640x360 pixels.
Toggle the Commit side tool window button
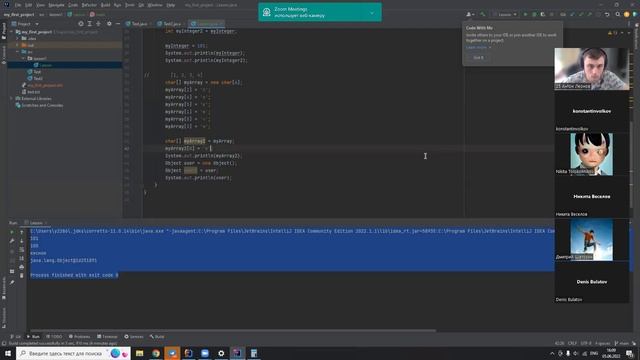(4, 55)
